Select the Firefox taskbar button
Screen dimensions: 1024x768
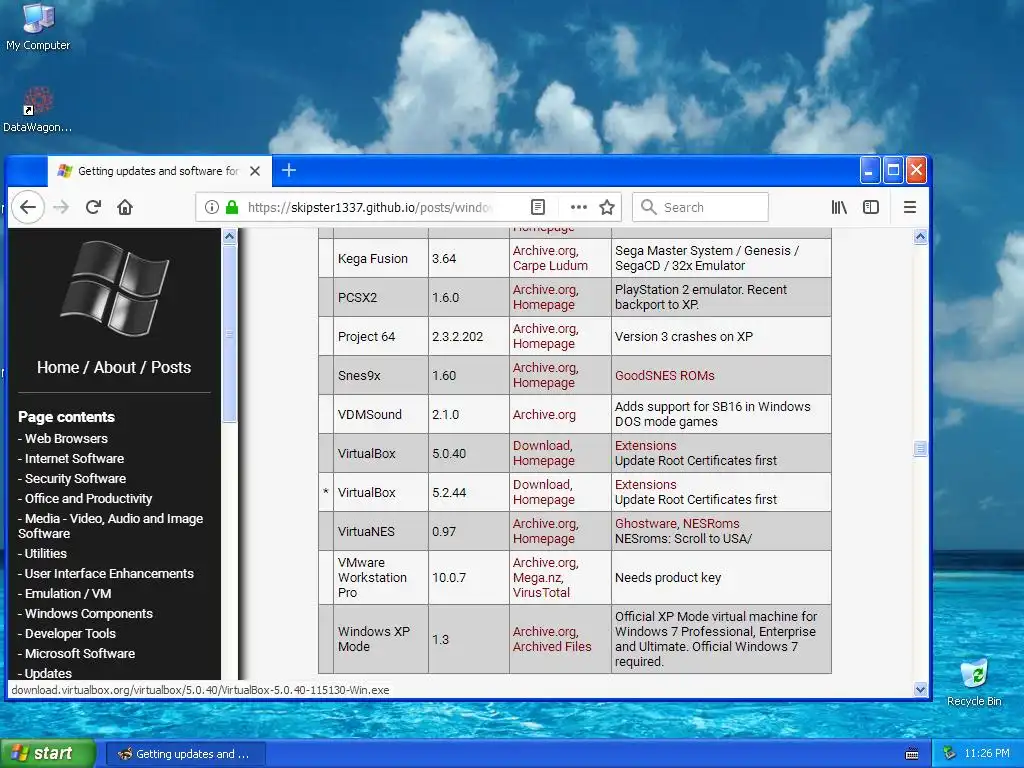click(185, 754)
